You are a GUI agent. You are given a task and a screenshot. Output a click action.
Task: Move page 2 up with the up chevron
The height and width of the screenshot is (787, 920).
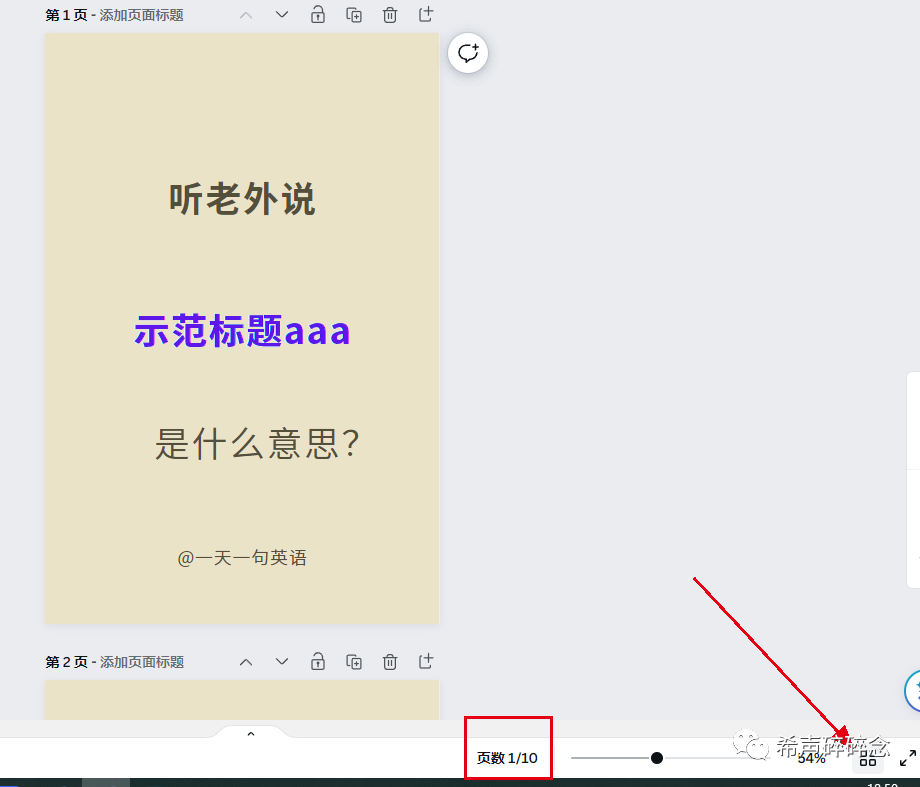point(245,661)
